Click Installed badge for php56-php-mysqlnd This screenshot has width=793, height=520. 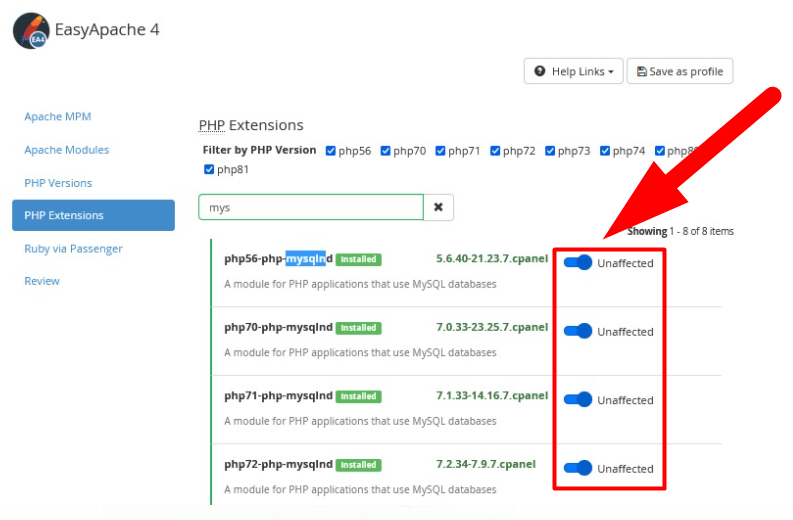pyautogui.click(x=359, y=259)
